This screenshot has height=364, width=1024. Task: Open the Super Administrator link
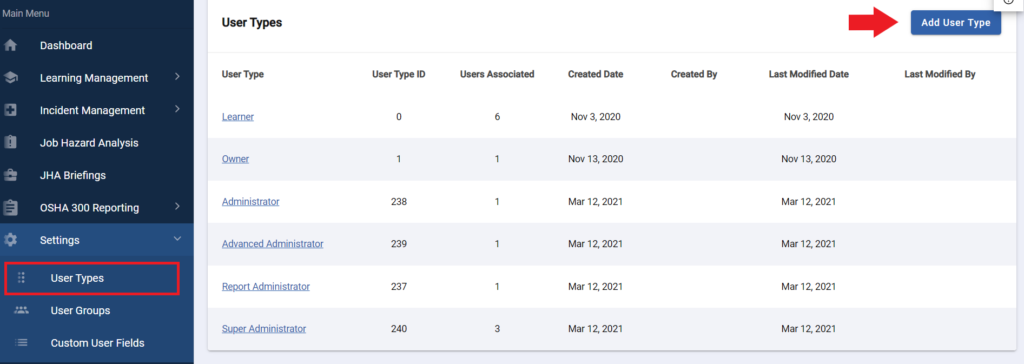[264, 329]
